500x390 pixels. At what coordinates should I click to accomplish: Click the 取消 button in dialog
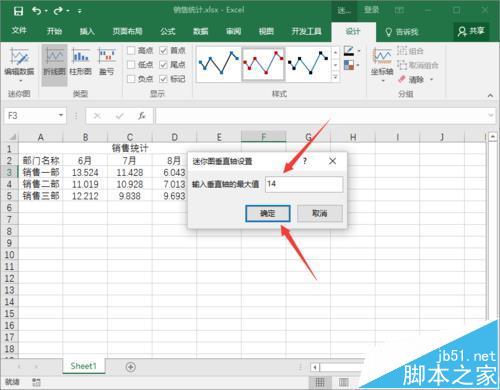click(x=320, y=213)
